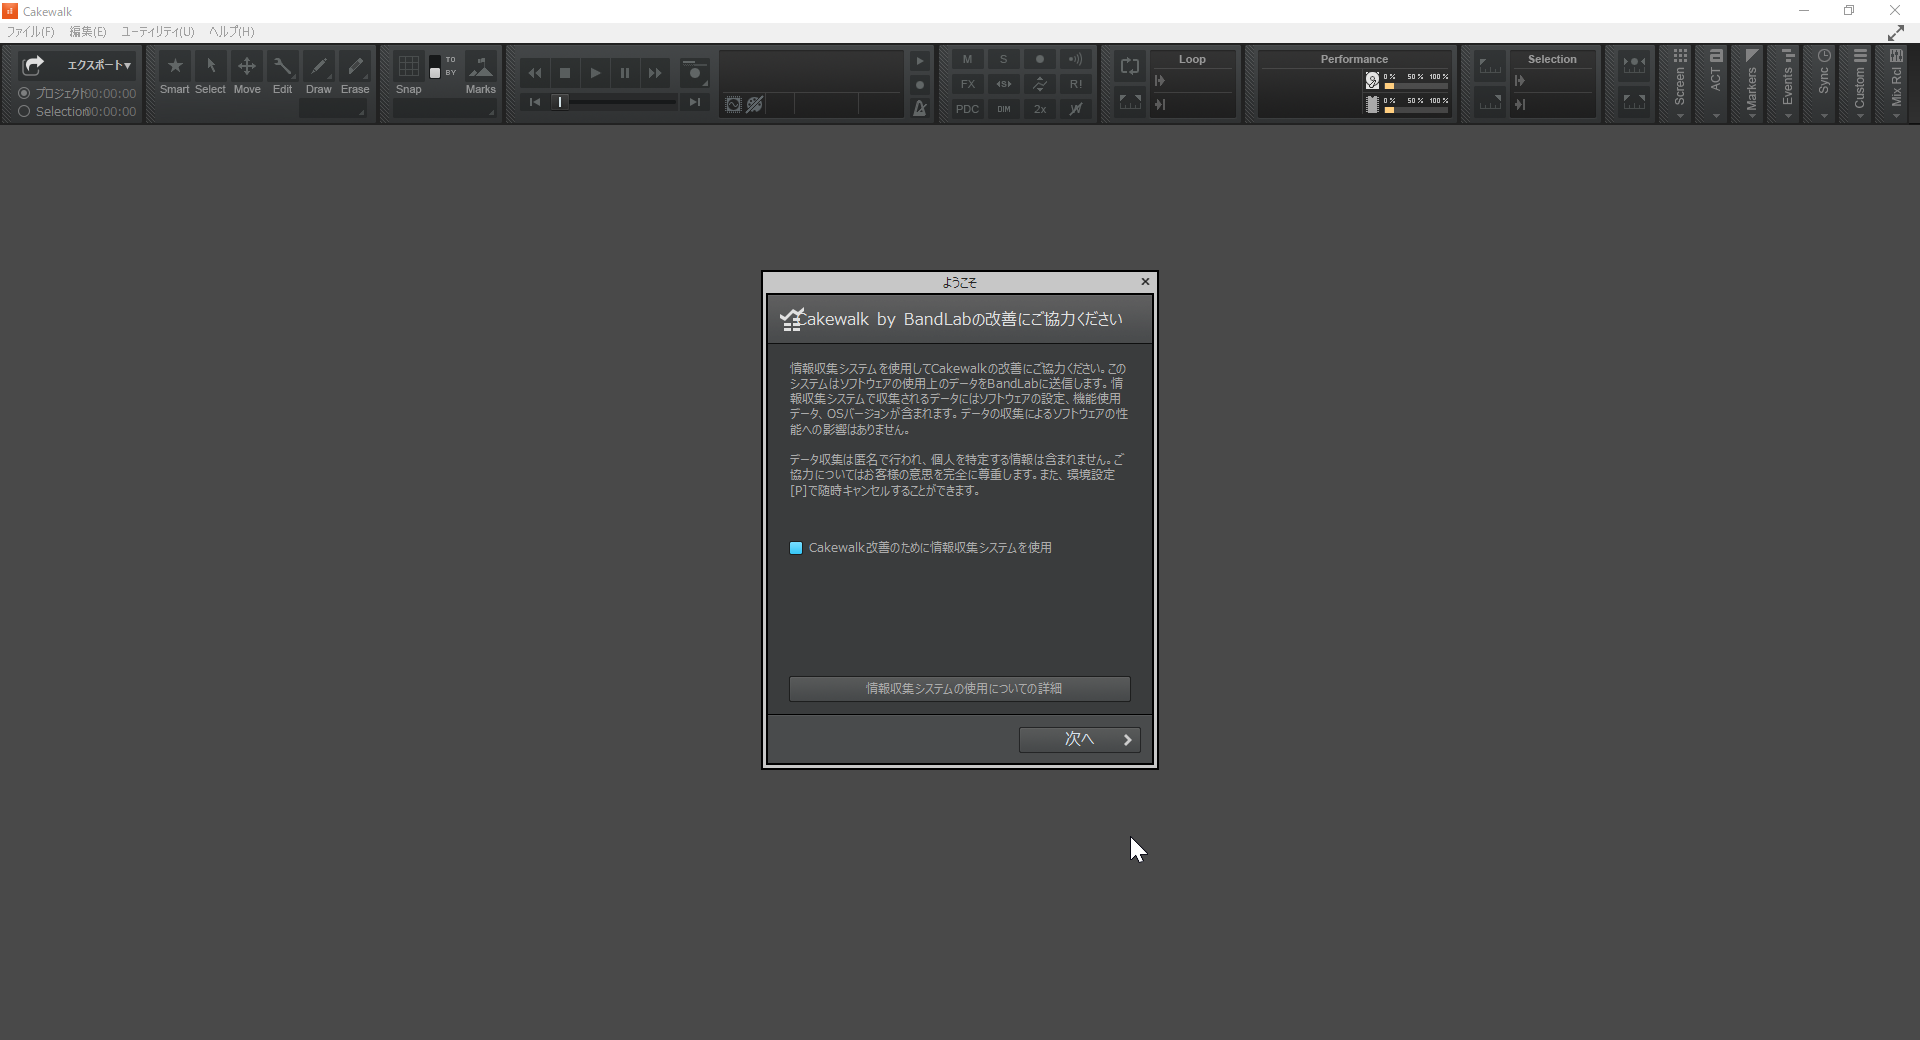
Task: Click the CPU usage meter
Action: 1407,104
